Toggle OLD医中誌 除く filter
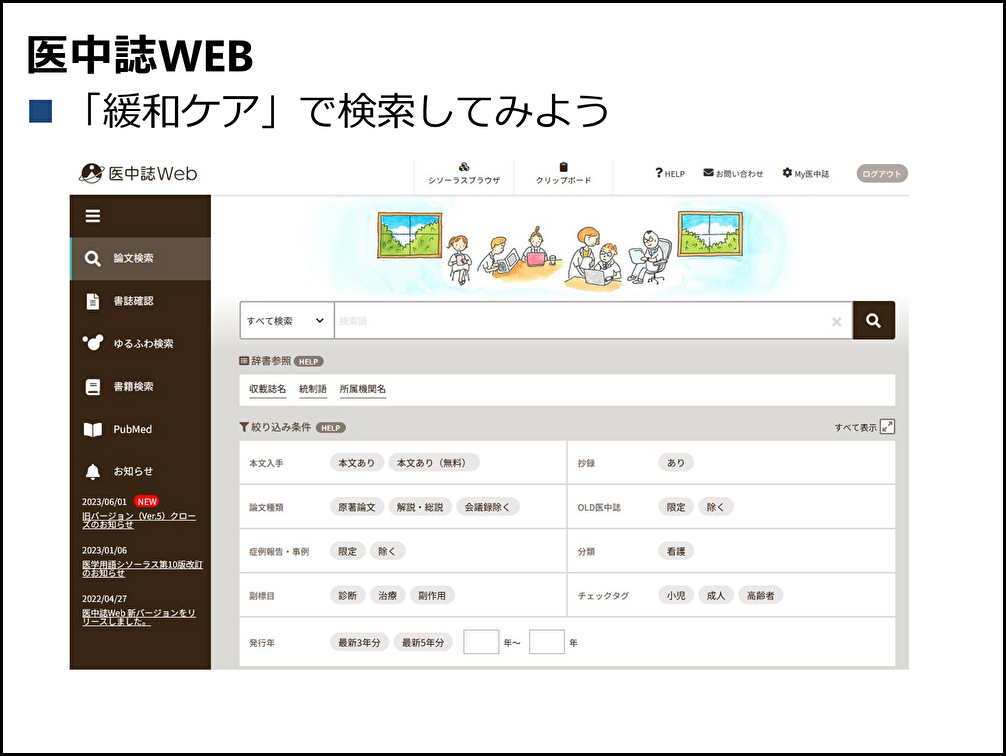1006x756 pixels. 715,507
